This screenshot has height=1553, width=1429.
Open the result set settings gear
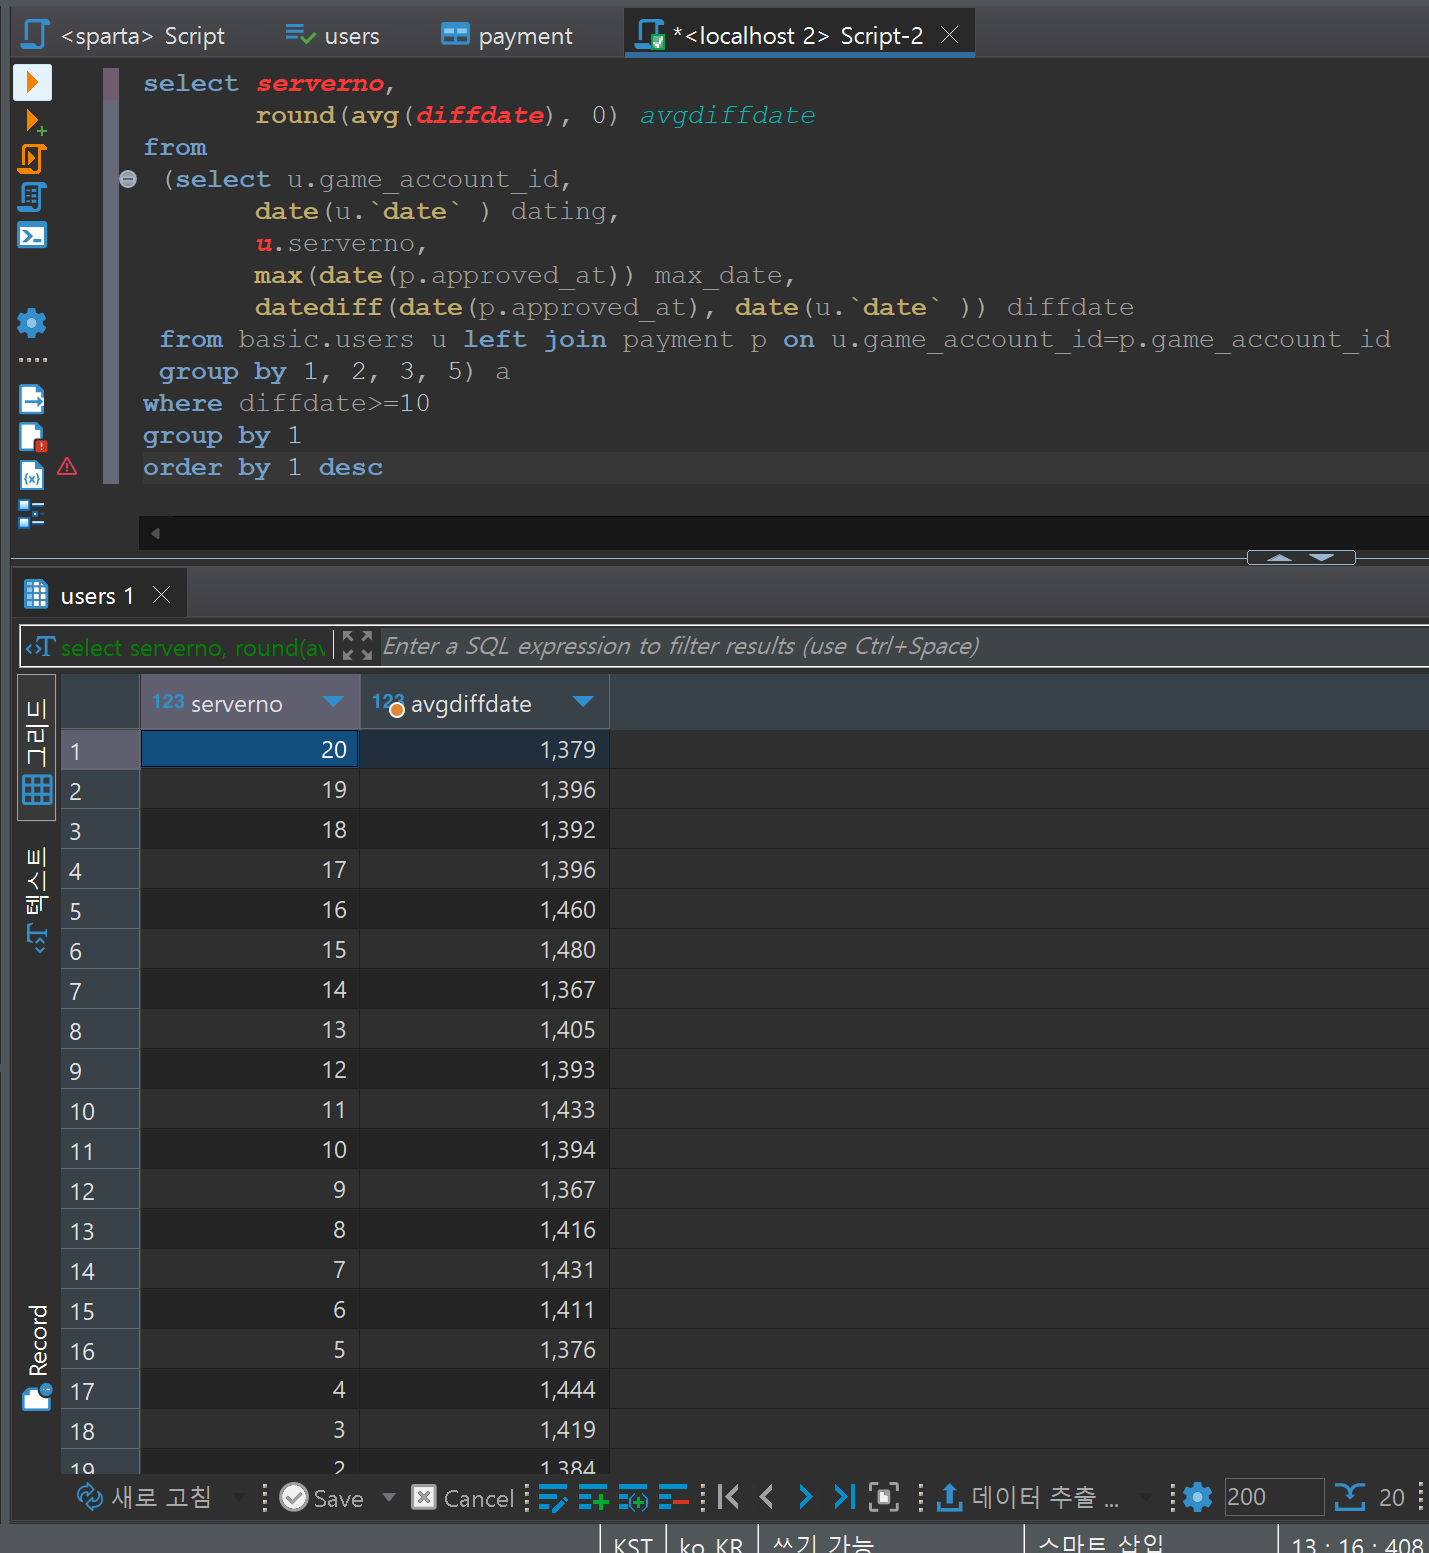[x=1197, y=1497]
